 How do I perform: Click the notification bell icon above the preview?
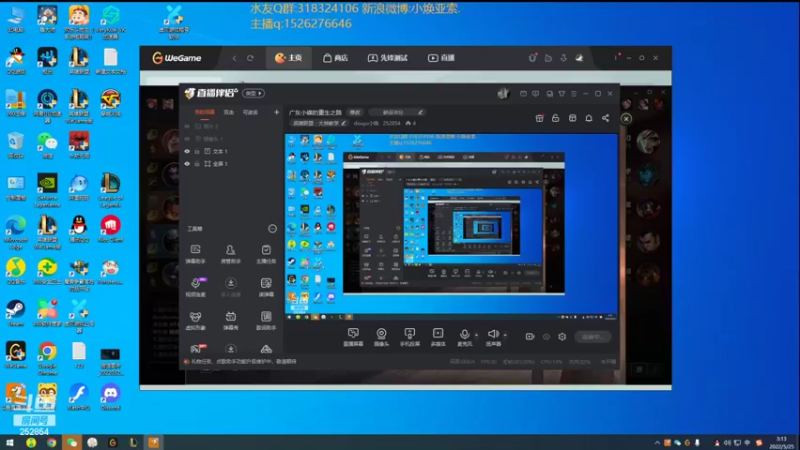[x=589, y=118]
